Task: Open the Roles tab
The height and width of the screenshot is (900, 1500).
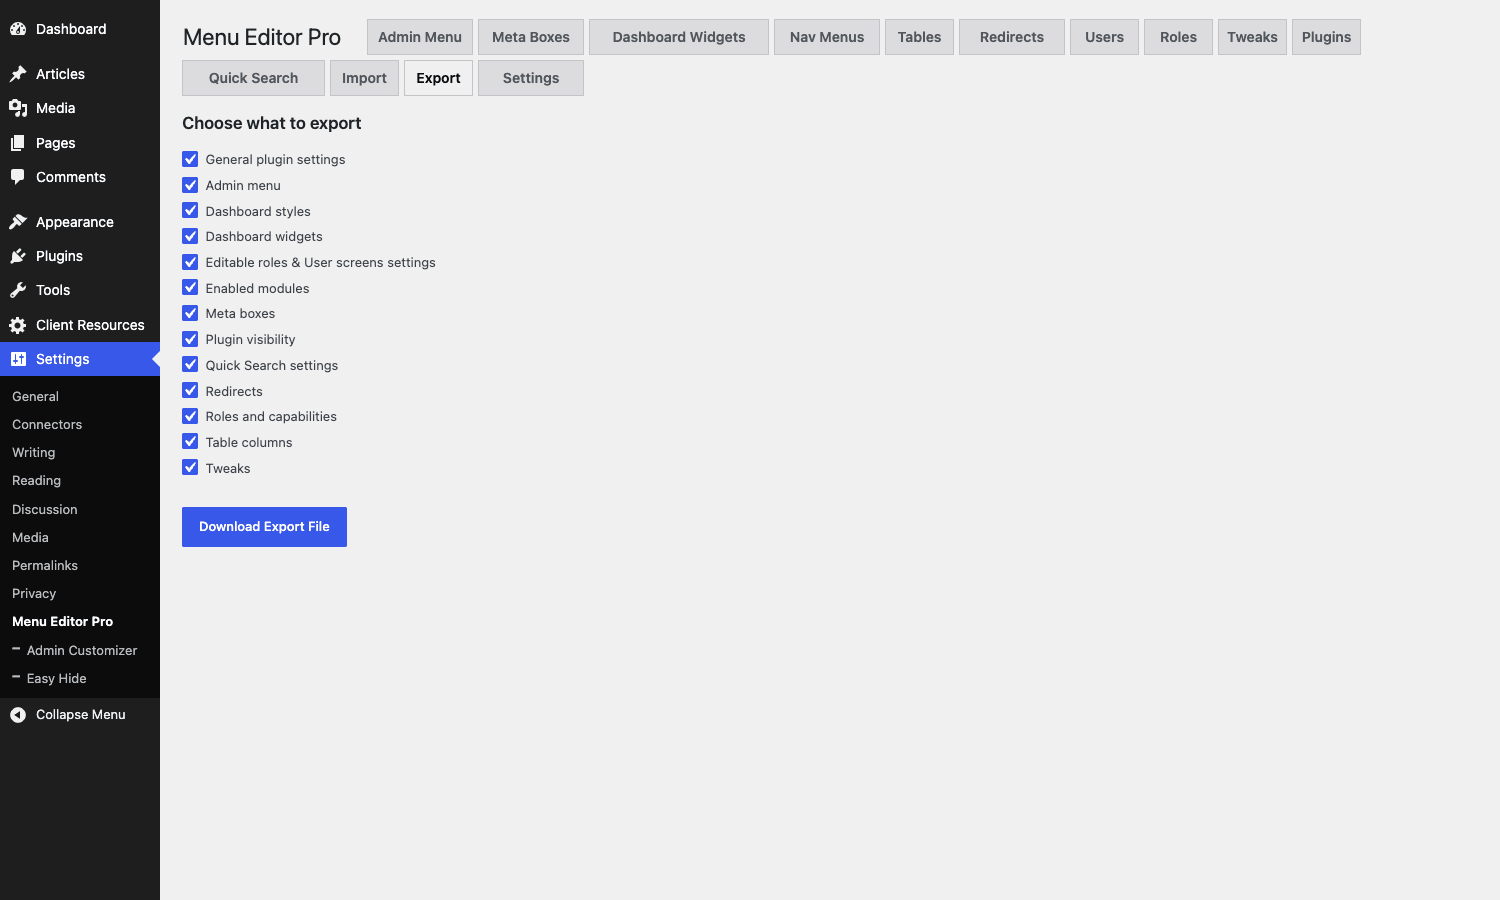Action: [1178, 37]
